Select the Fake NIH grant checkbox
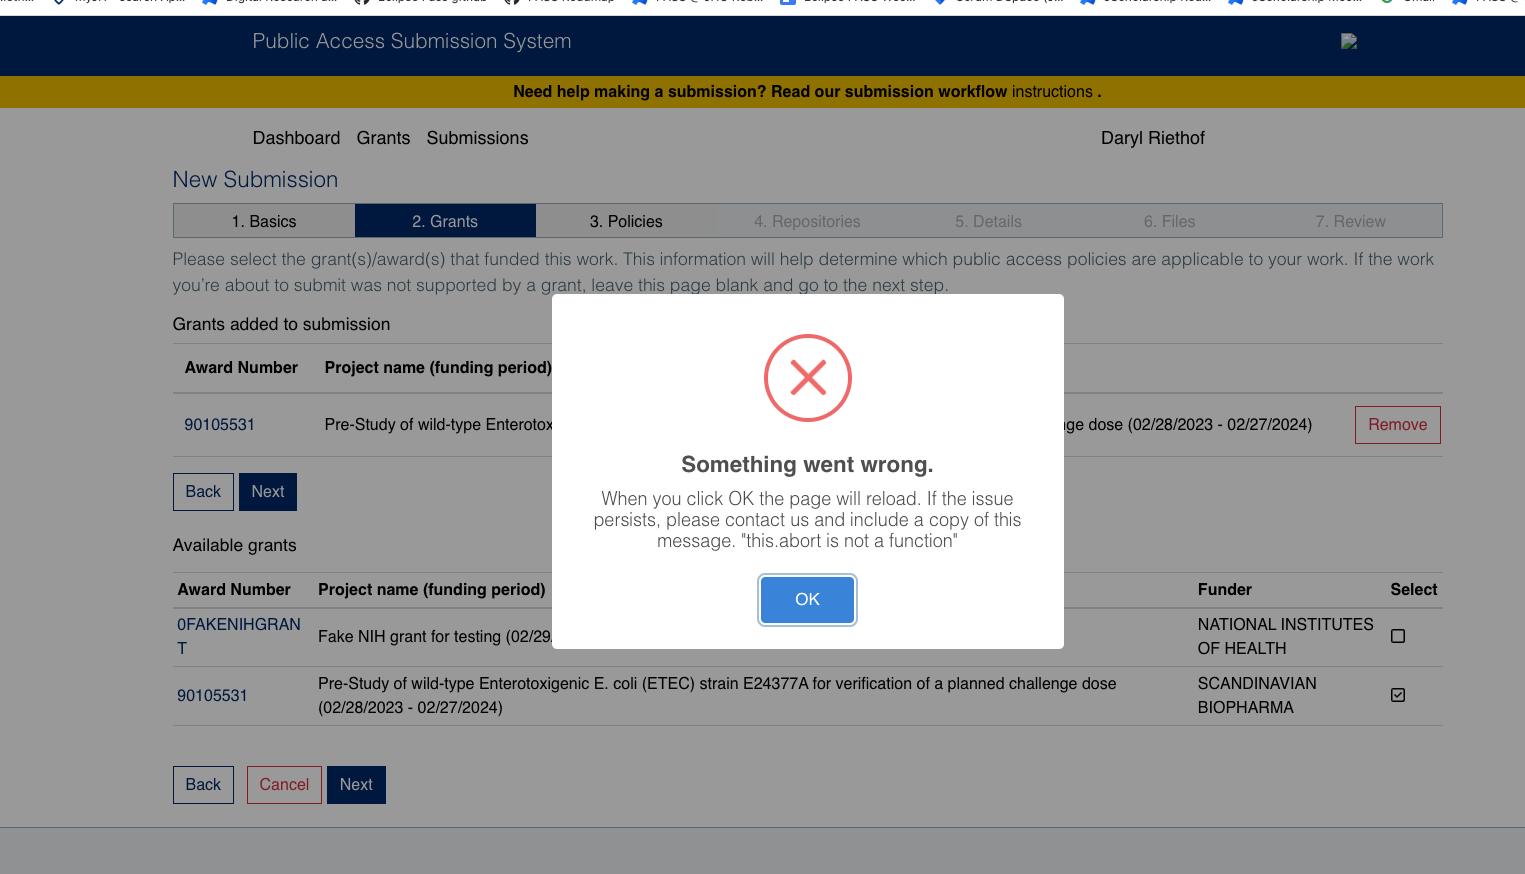This screenshot has height=874, width=1525. [x=1397, y=634]
